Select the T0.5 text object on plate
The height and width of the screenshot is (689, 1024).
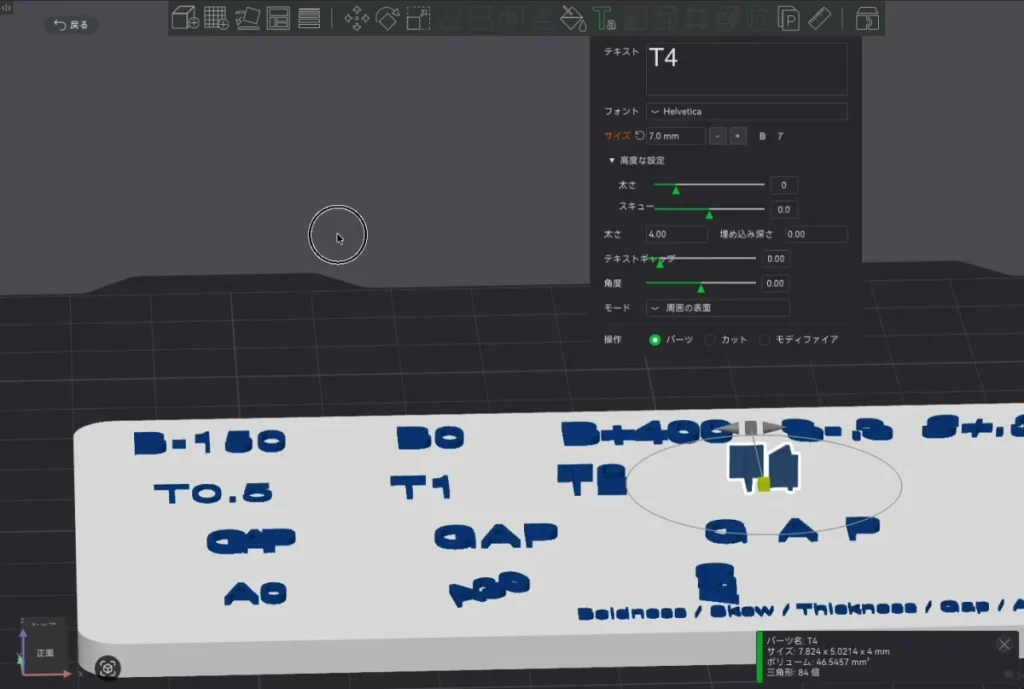pos(214,492)
